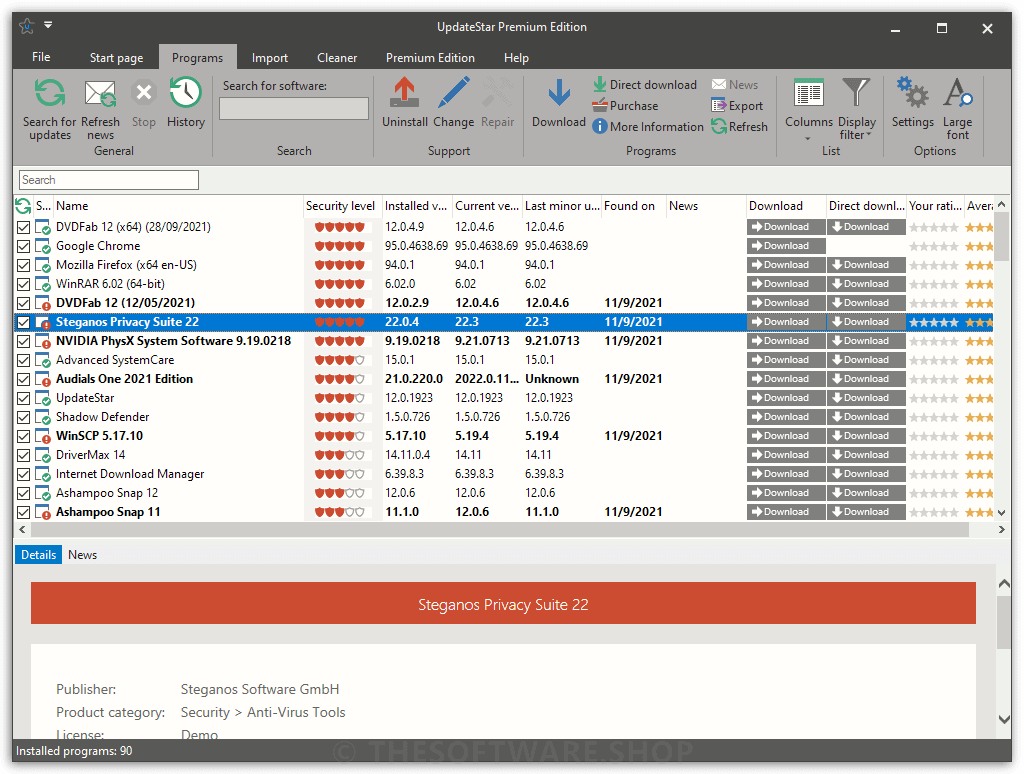
Task: Click the Search for software input field
Action: (294, 108)
